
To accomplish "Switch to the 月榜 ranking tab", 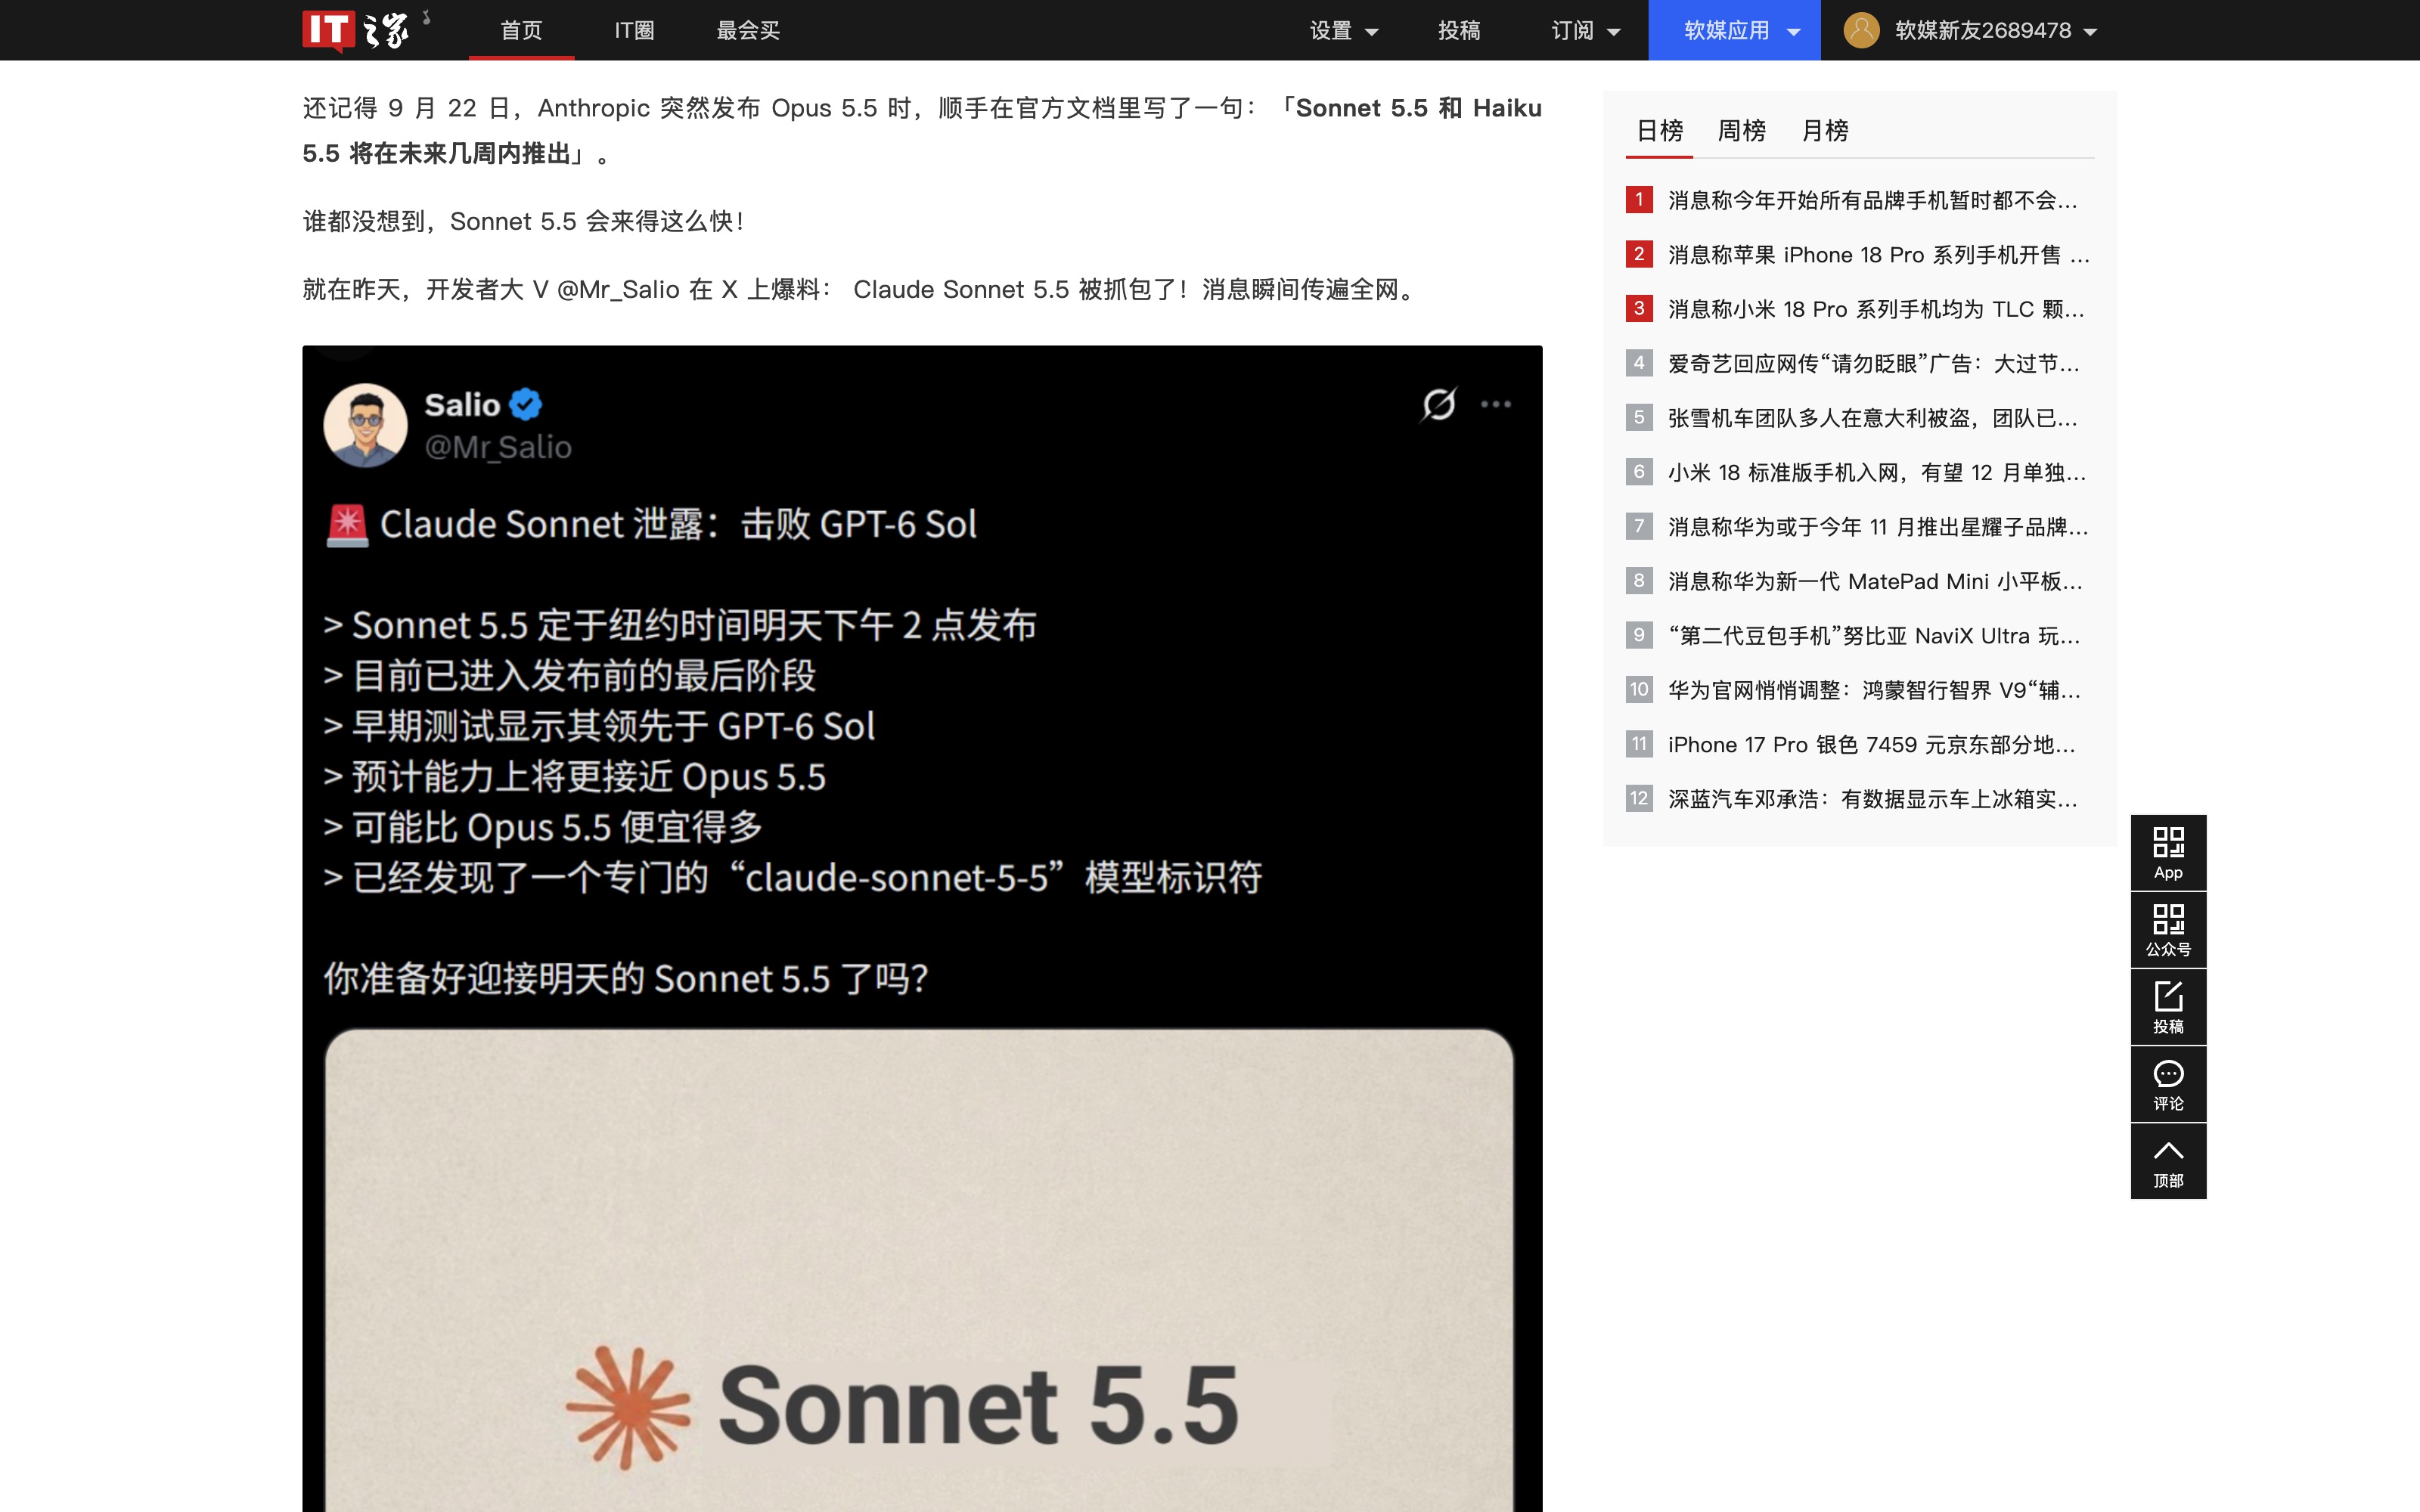I will pos(1824,130).
